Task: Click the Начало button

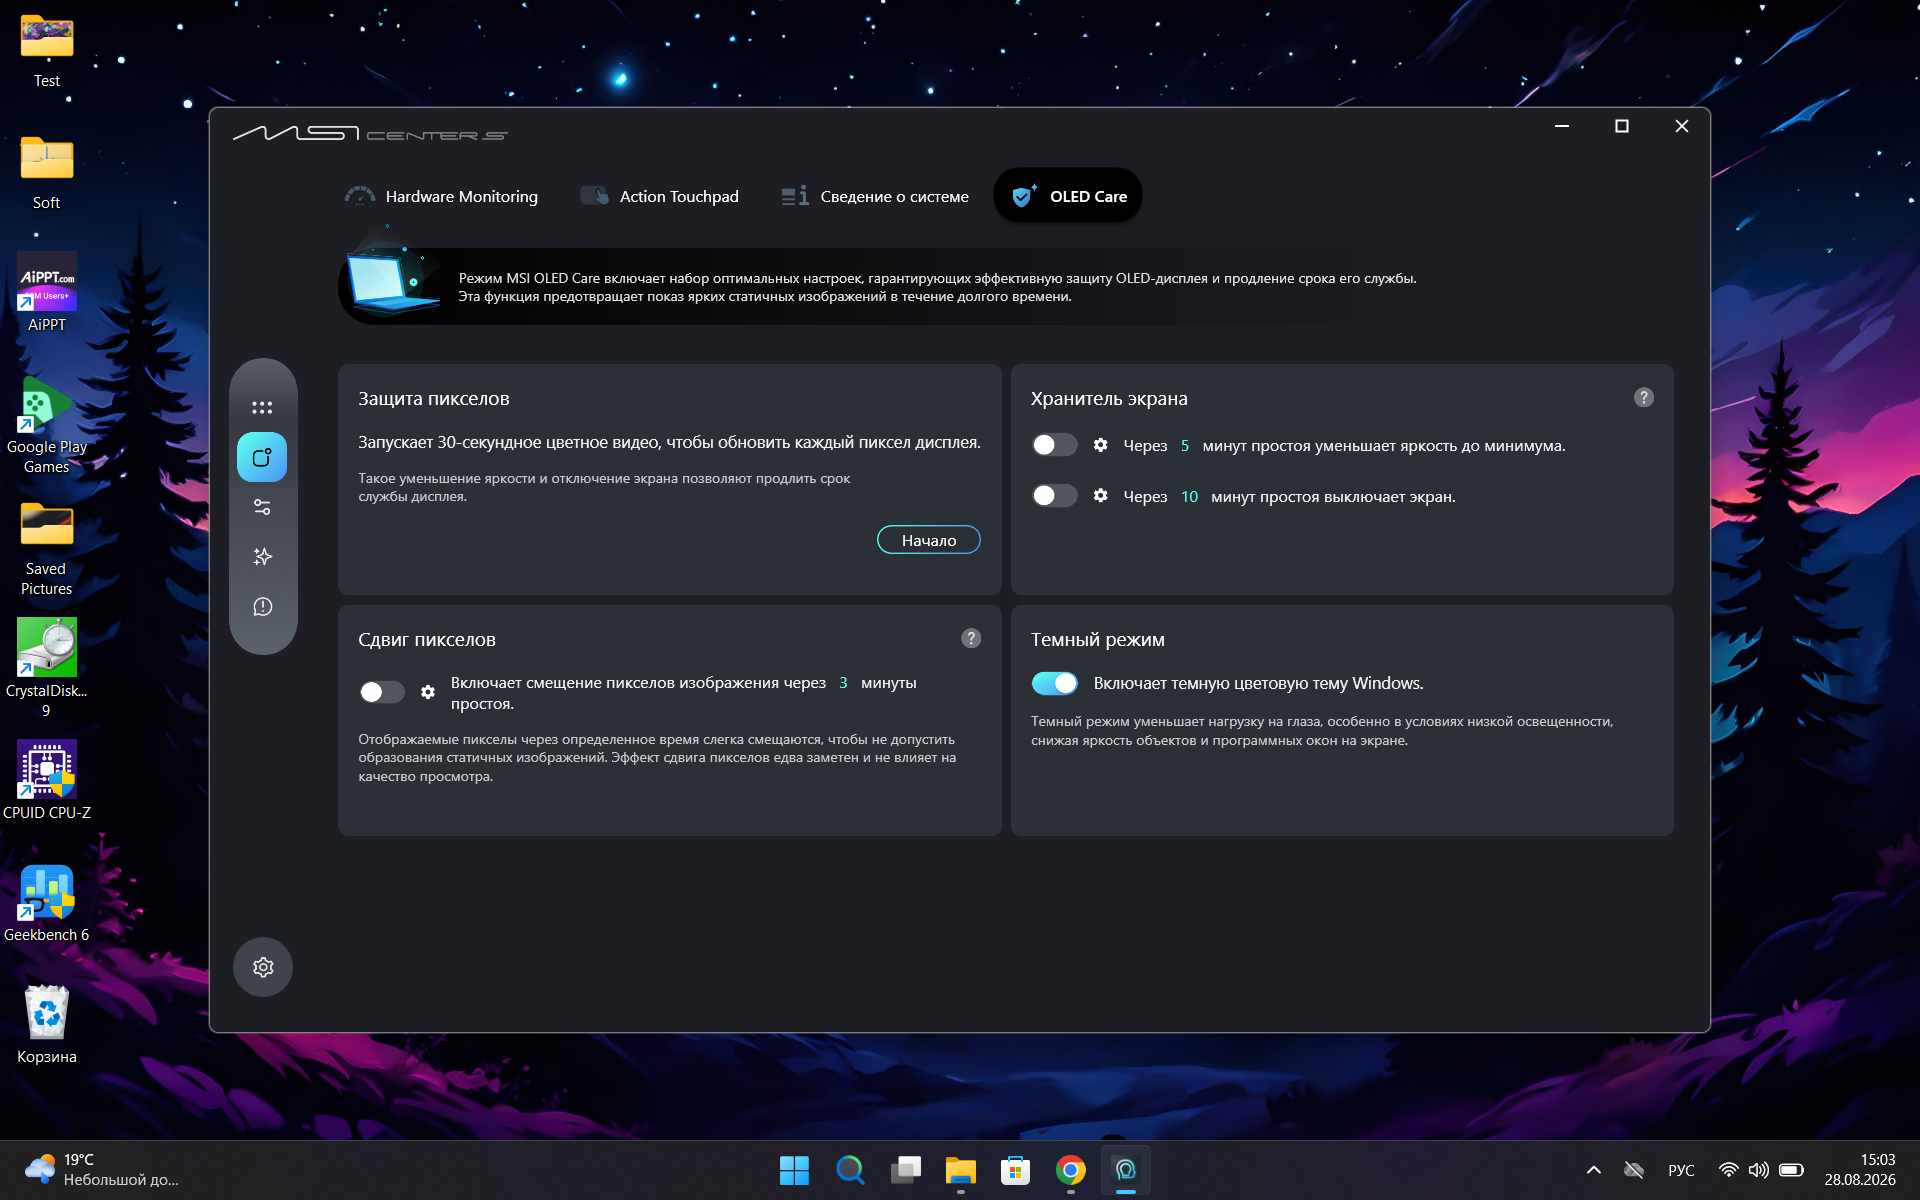Action: [x=929, y=540]
